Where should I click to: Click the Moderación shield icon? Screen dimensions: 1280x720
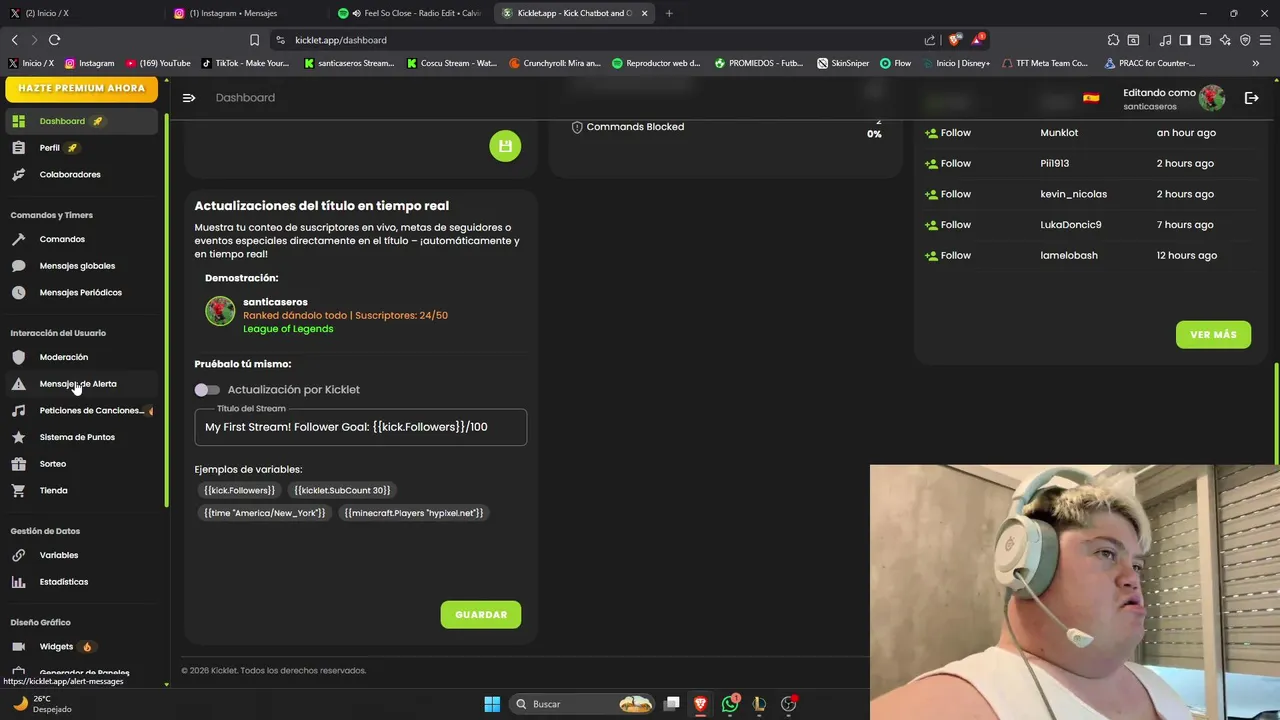coord(18,357)
